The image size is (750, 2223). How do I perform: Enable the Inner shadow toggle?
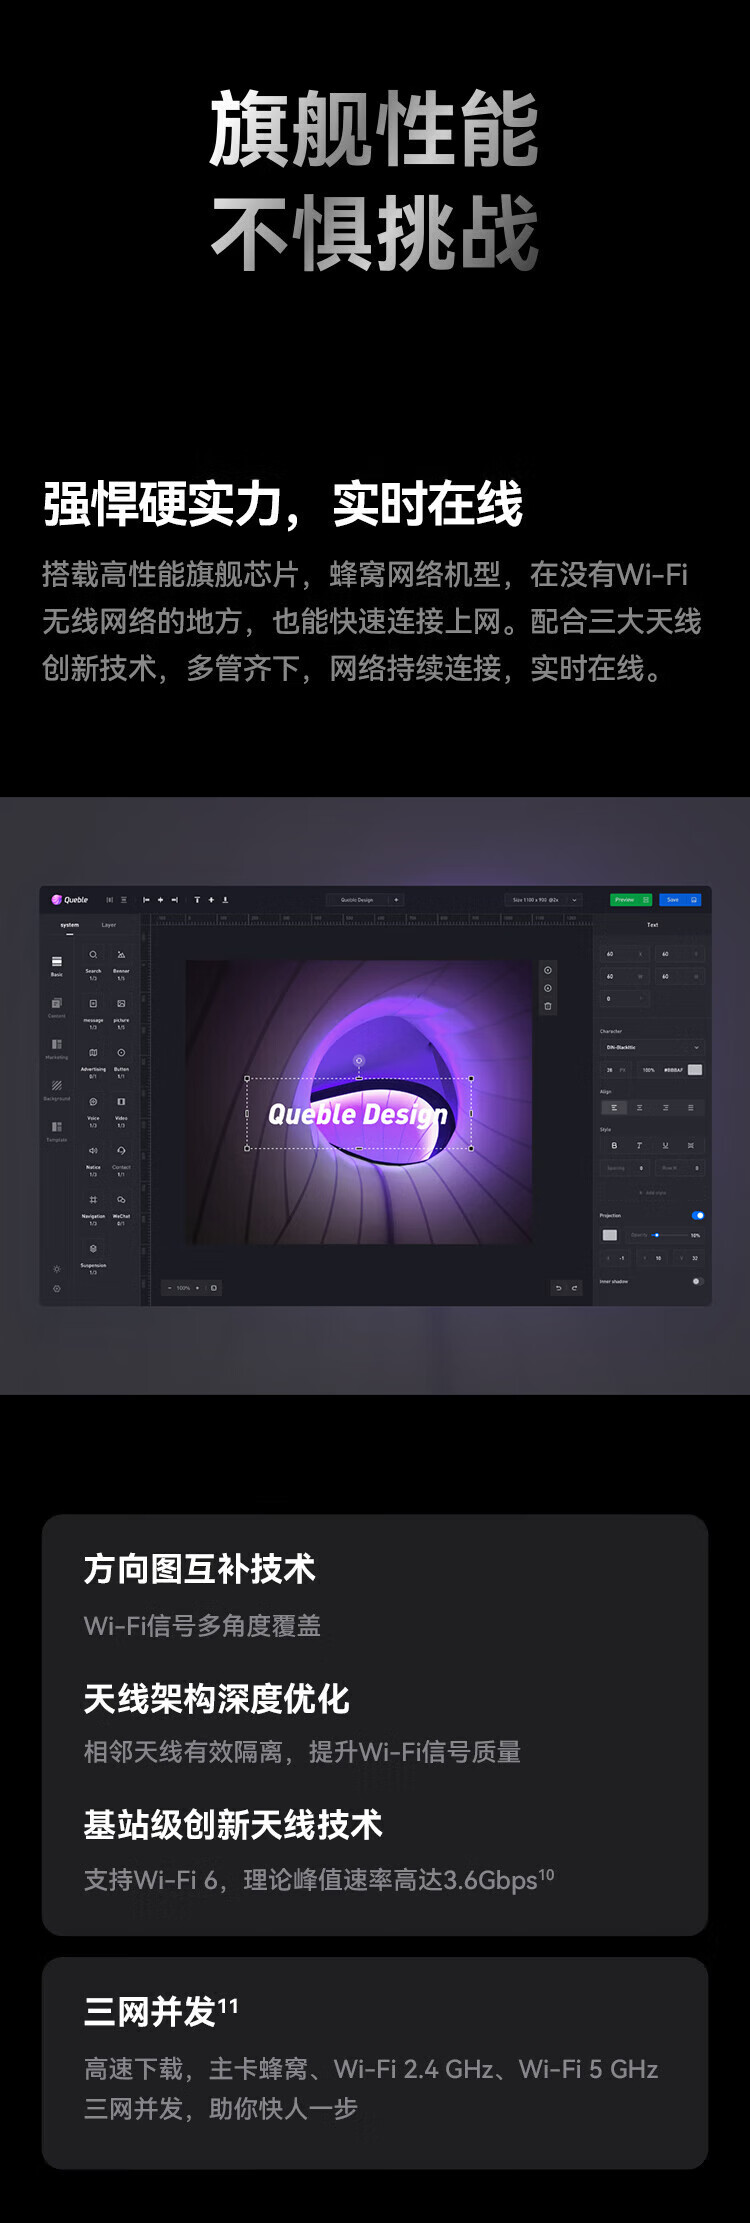pos(697,1281)
